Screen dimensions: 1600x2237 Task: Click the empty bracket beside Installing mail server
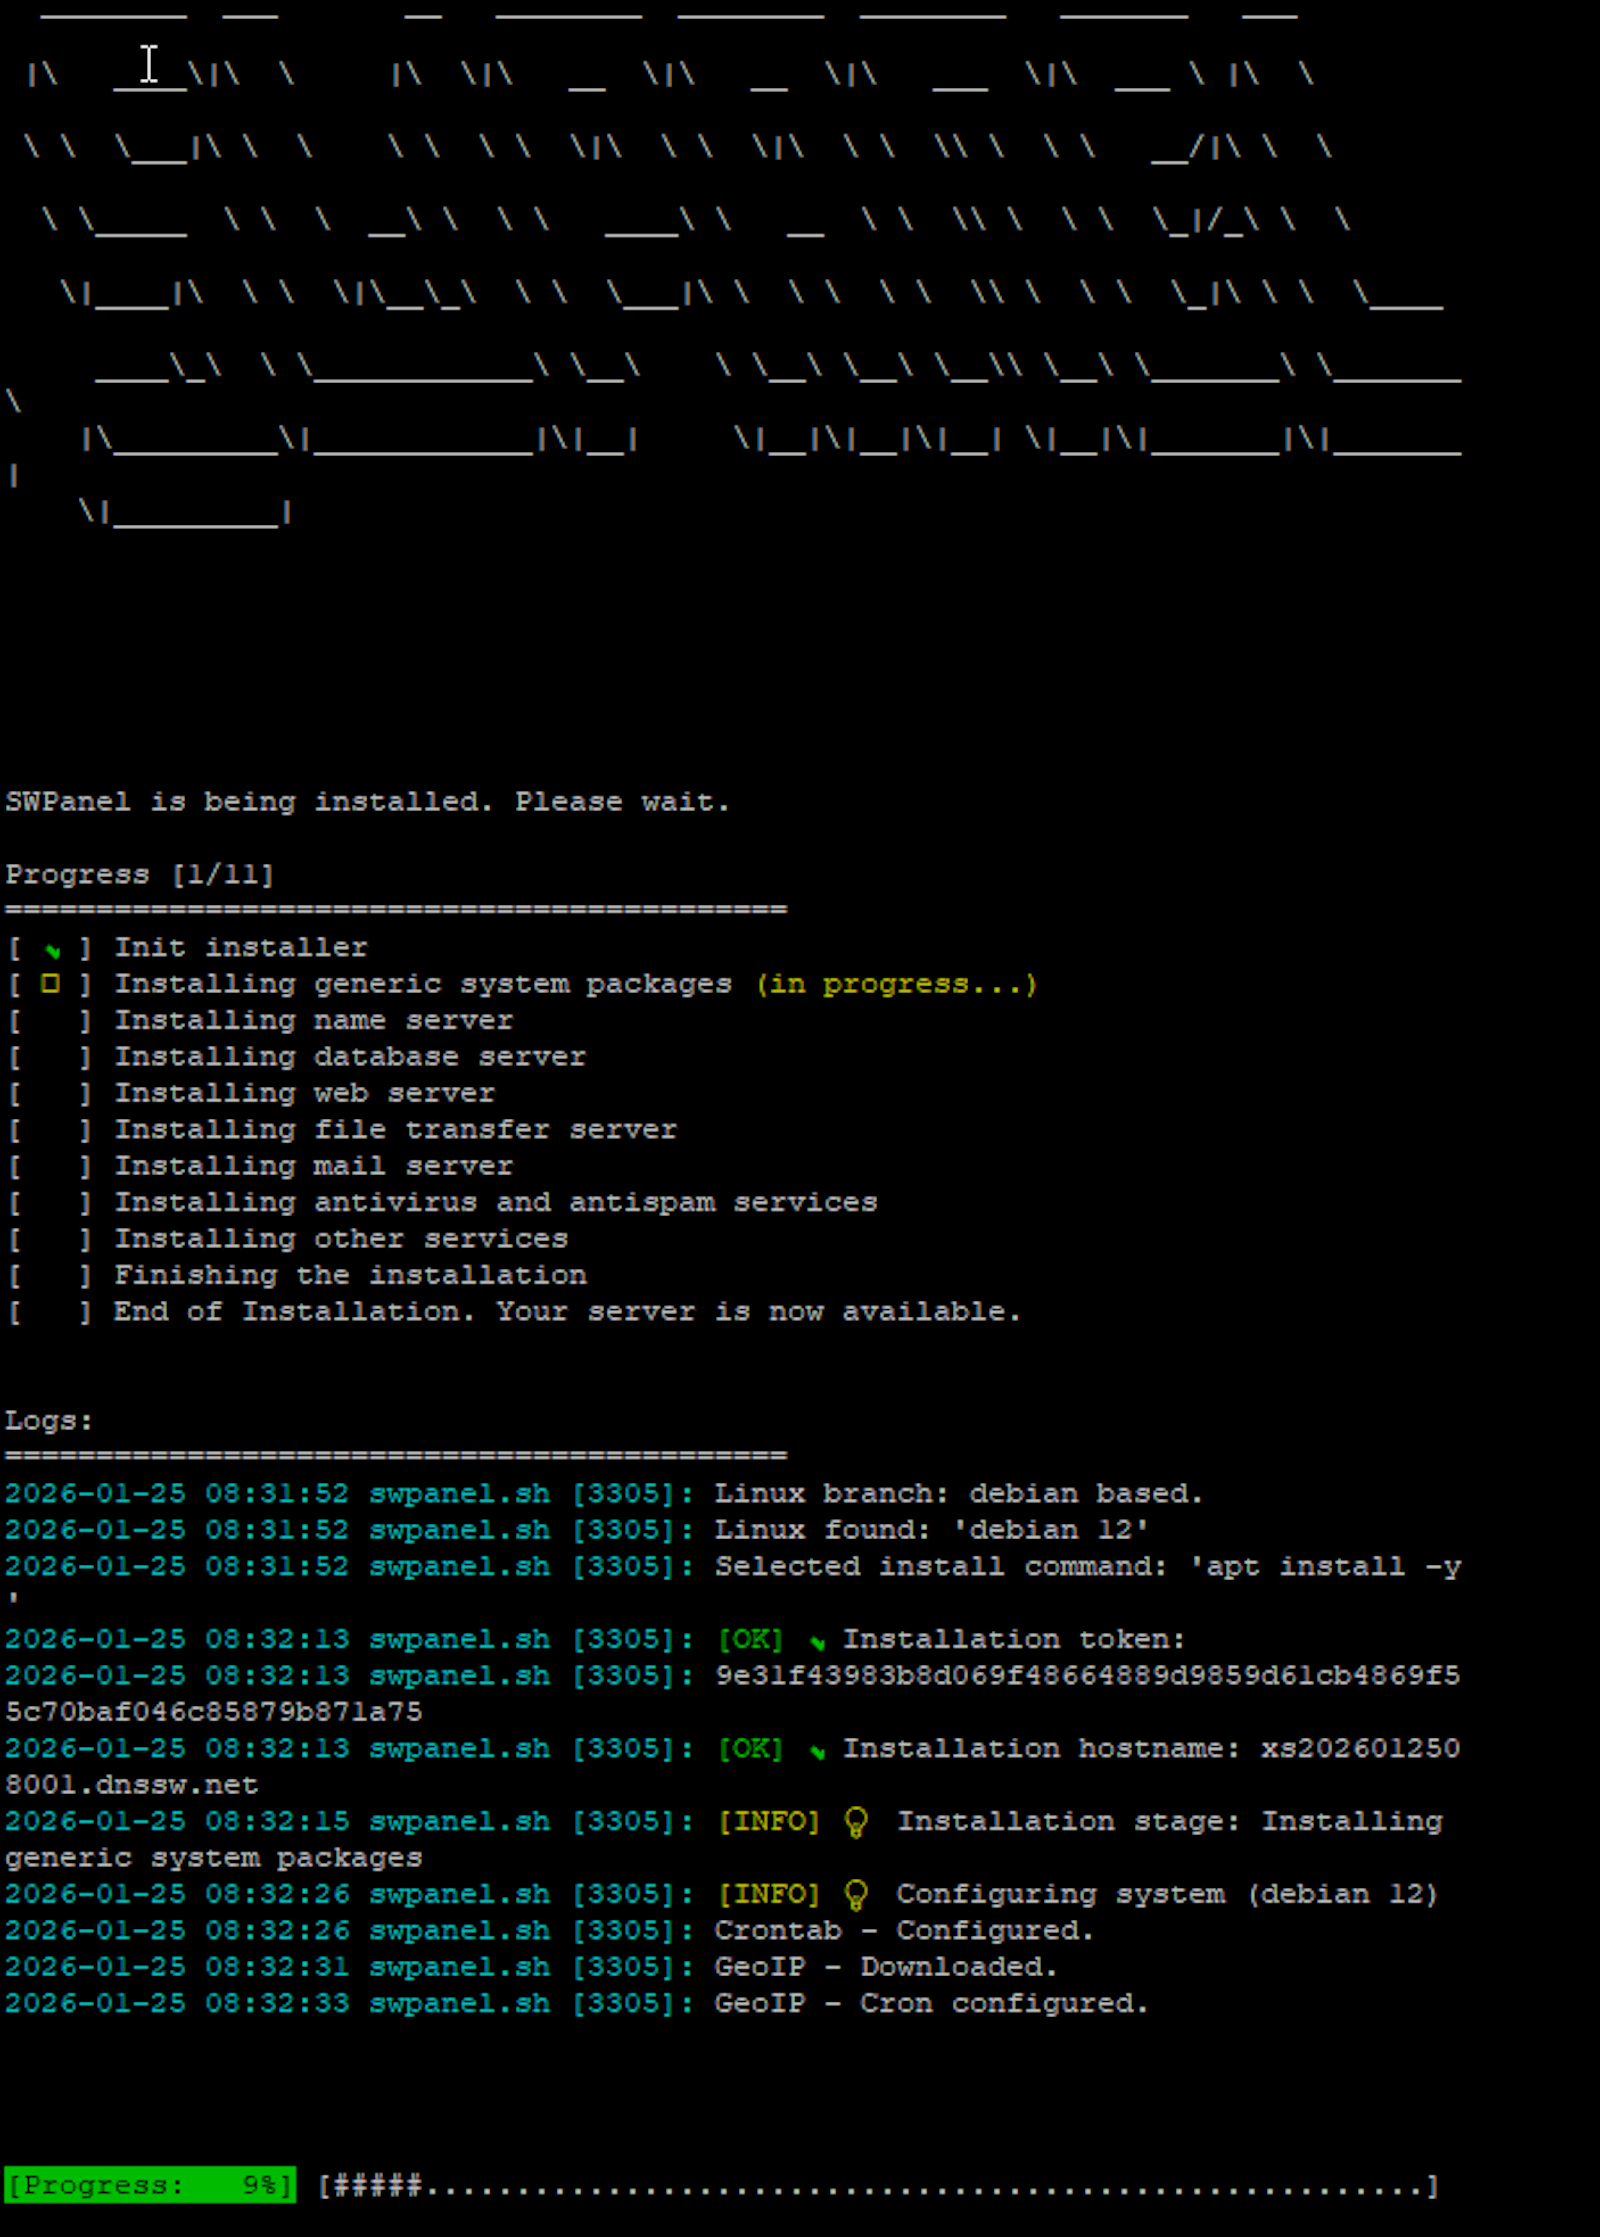[x=50, y=1166]
